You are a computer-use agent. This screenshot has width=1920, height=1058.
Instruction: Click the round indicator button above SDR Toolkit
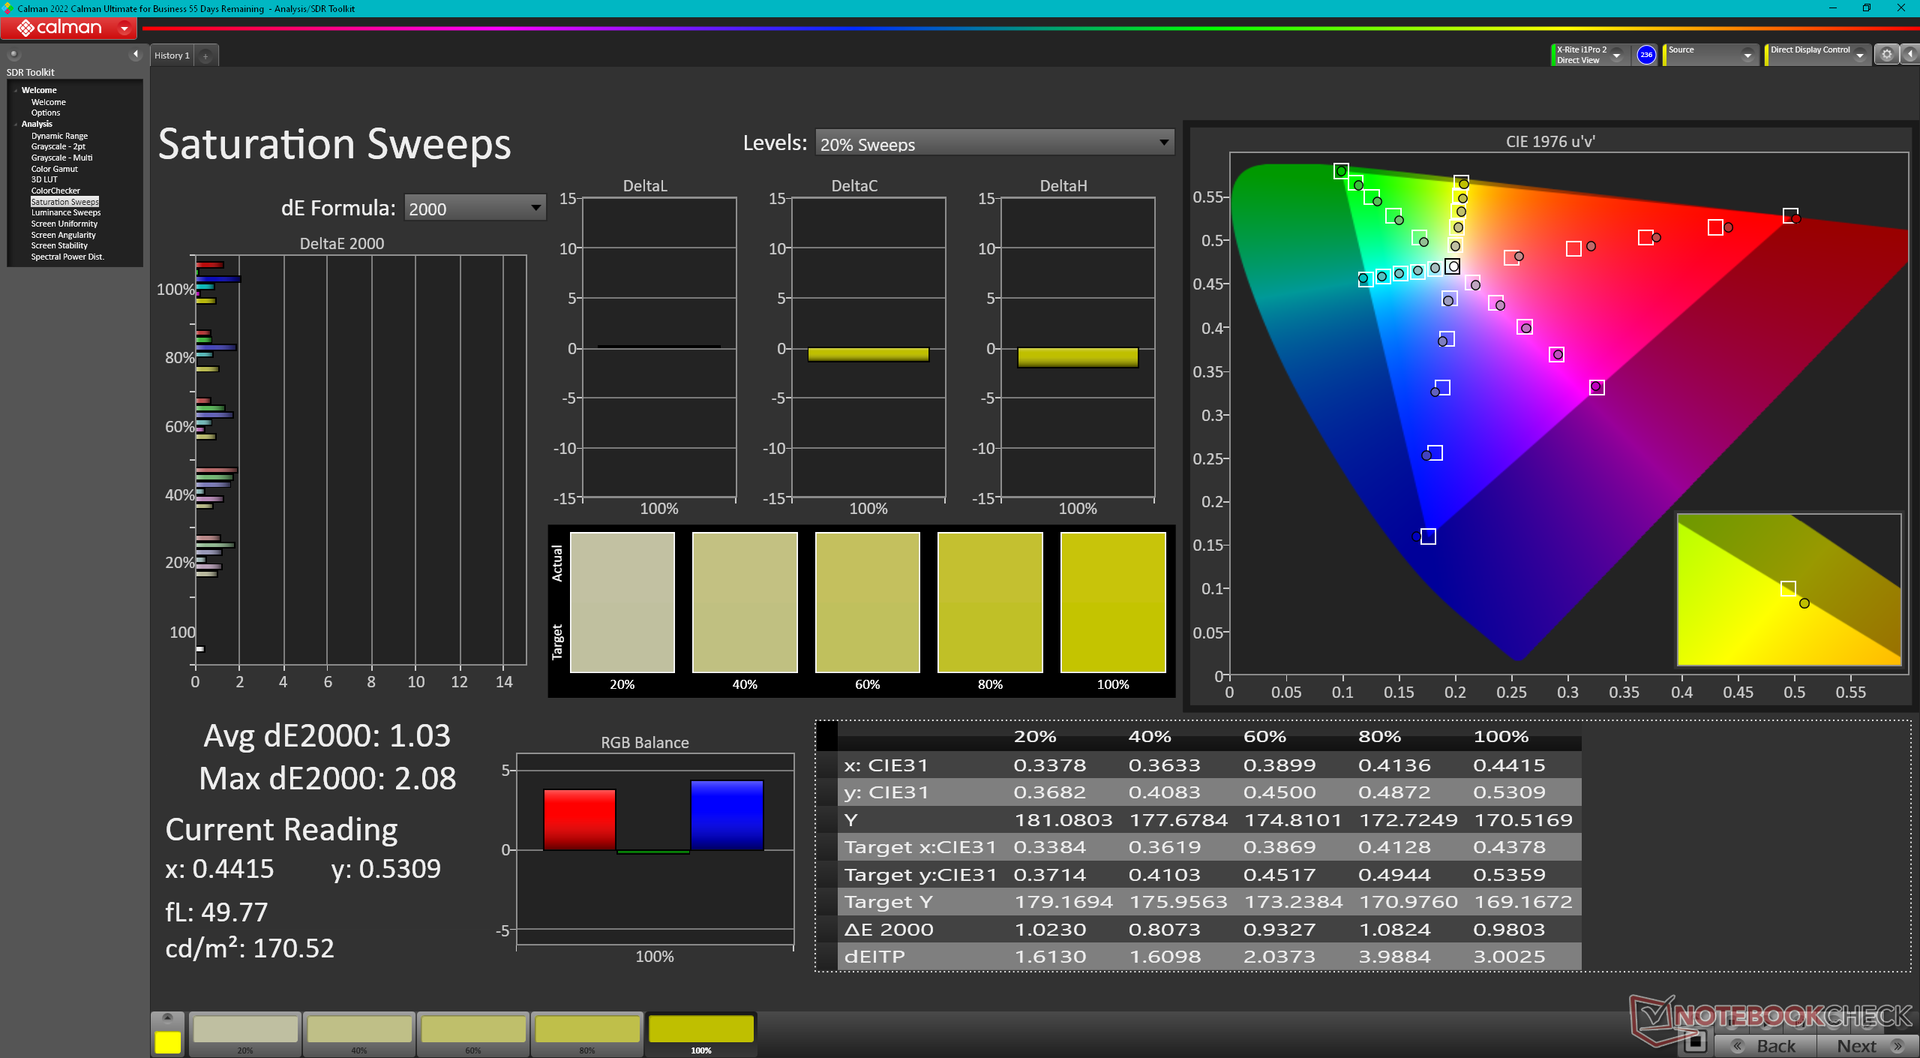click(14, 54)
